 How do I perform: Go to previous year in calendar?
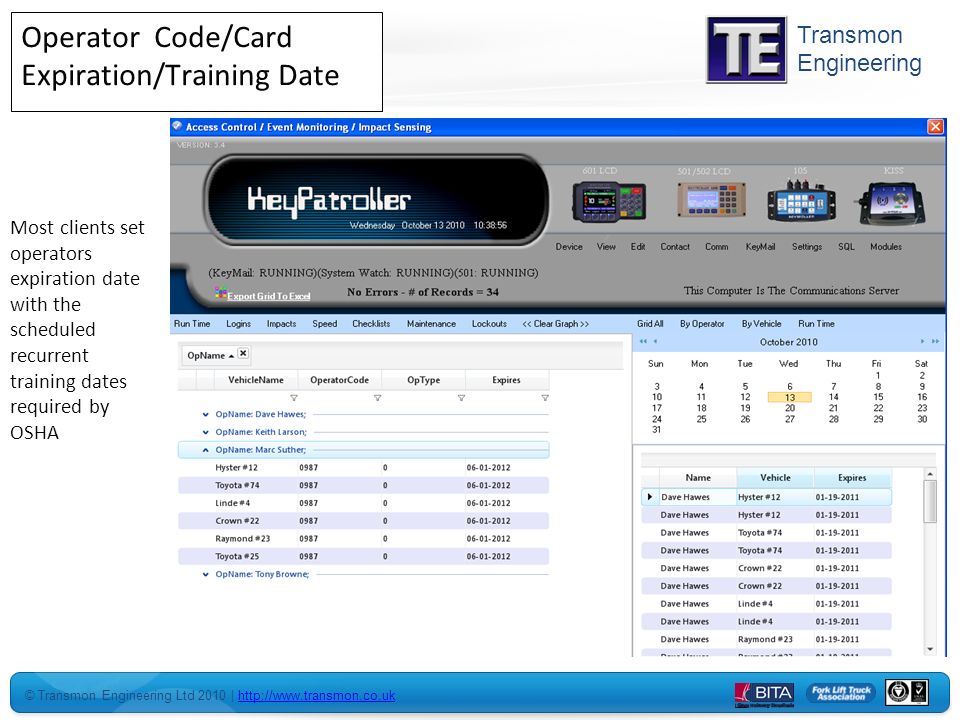643,341
